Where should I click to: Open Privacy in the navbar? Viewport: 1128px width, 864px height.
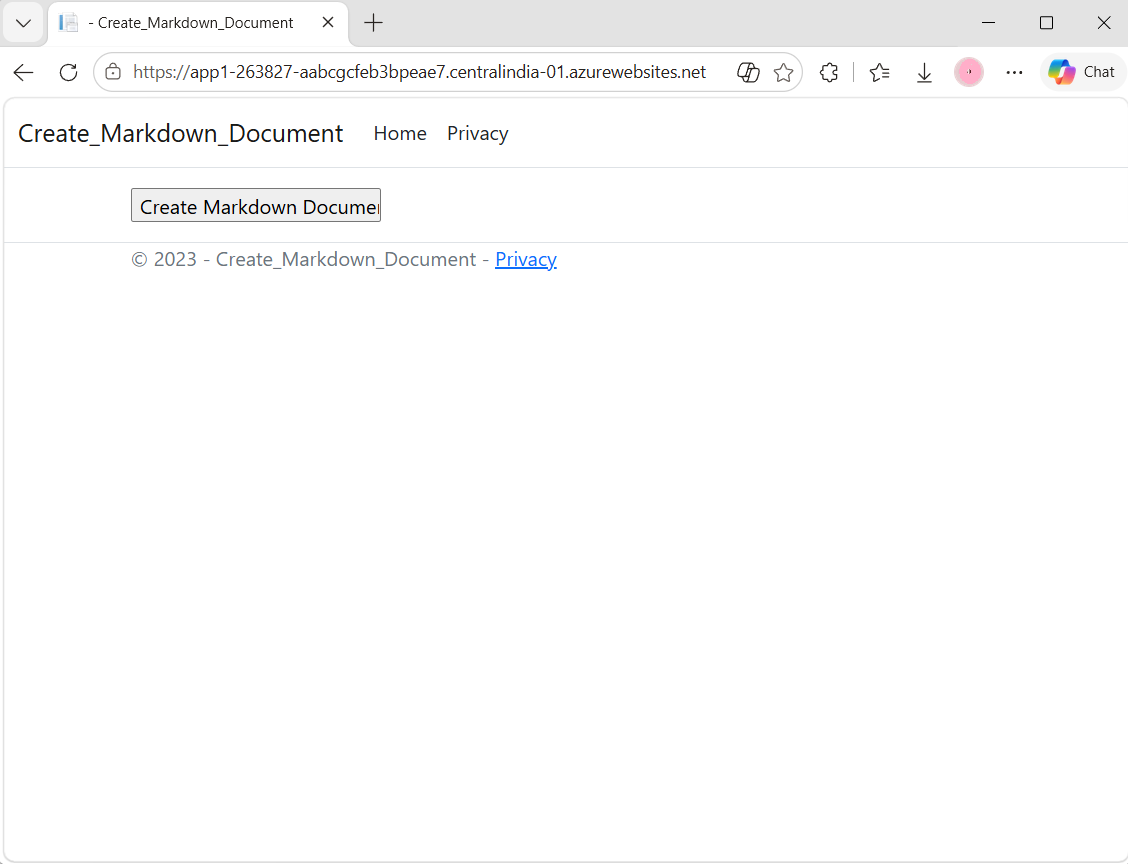478,133
